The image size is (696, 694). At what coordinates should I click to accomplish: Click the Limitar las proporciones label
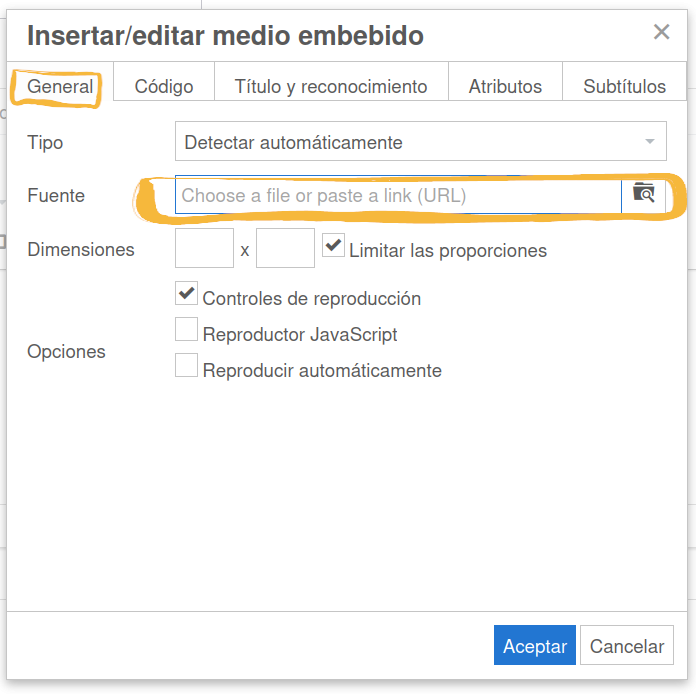pos(448,250)
